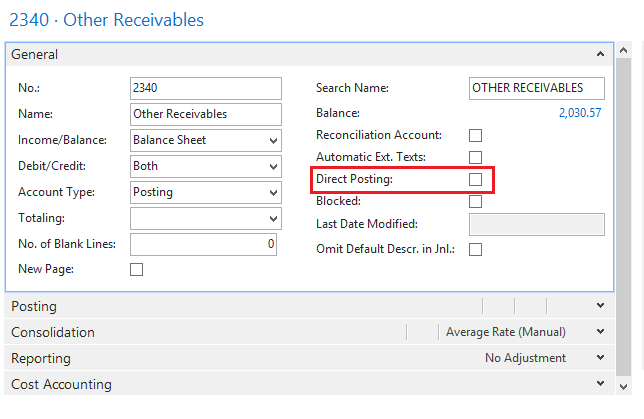Screen dimensions: 644x419
Task: Click the No. of Blank Lines field
Action: coord(205,244)
